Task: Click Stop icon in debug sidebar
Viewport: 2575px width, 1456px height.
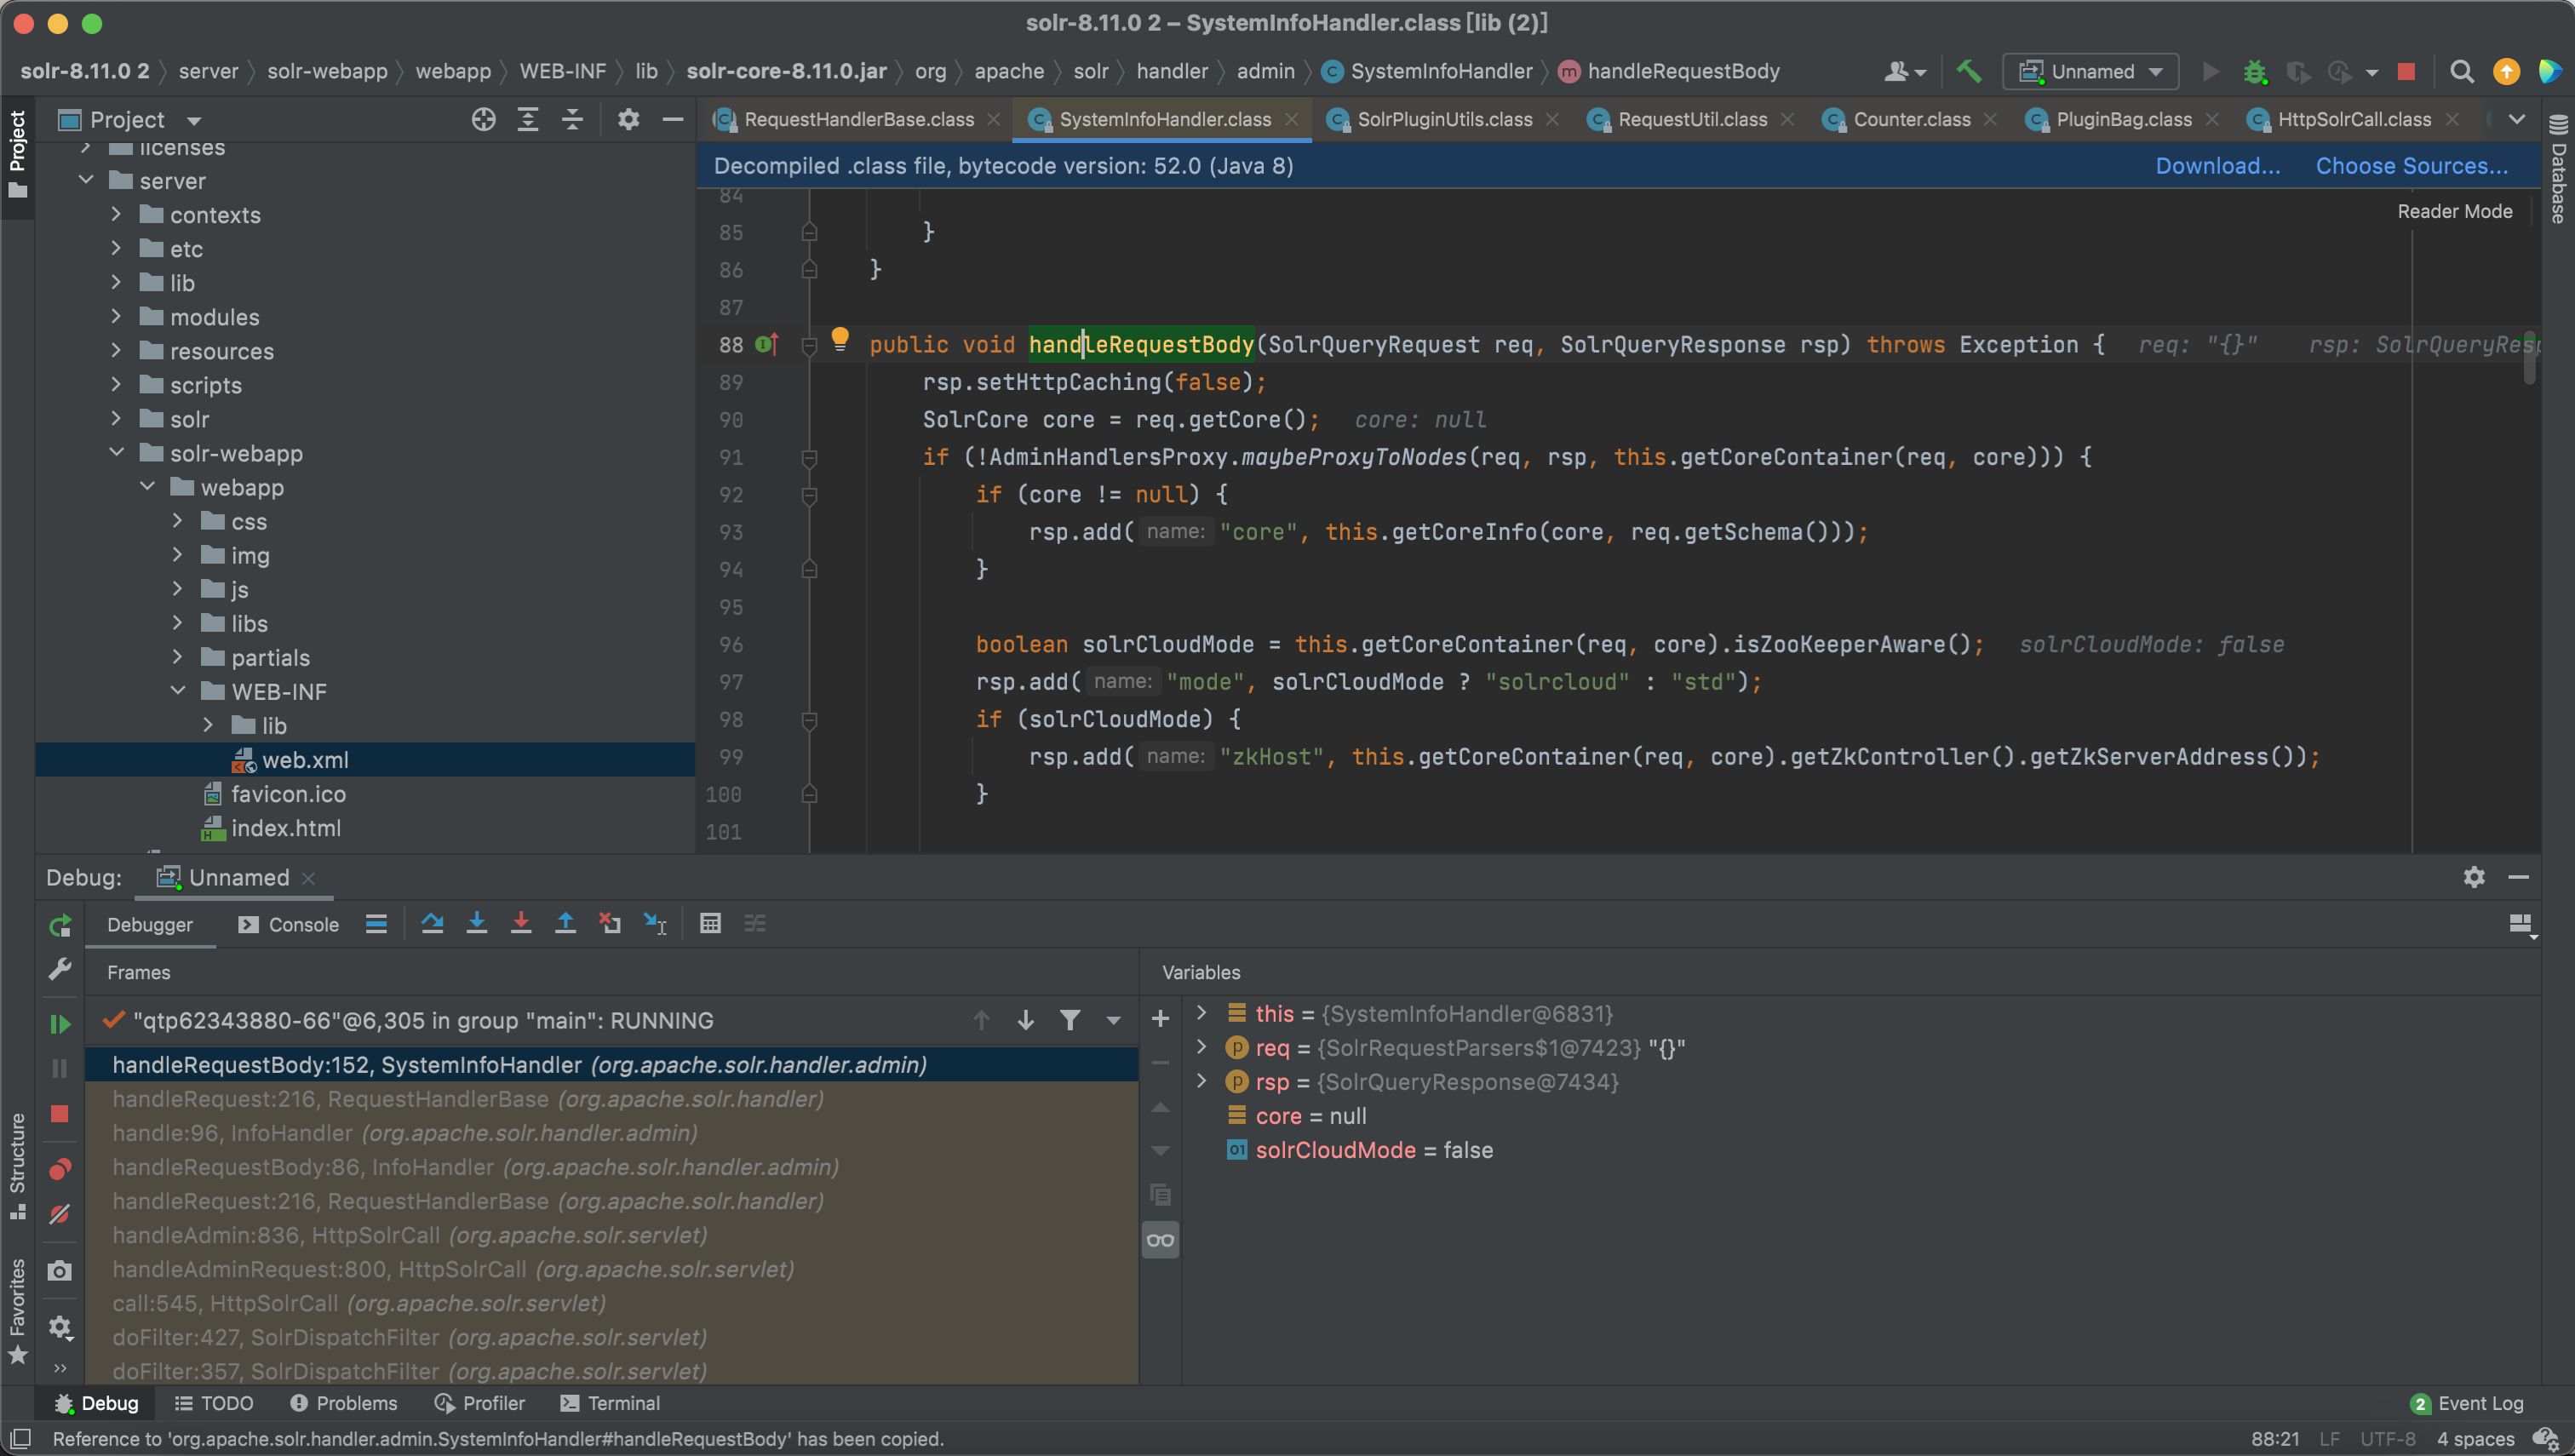Action: tap(60, 1114)
